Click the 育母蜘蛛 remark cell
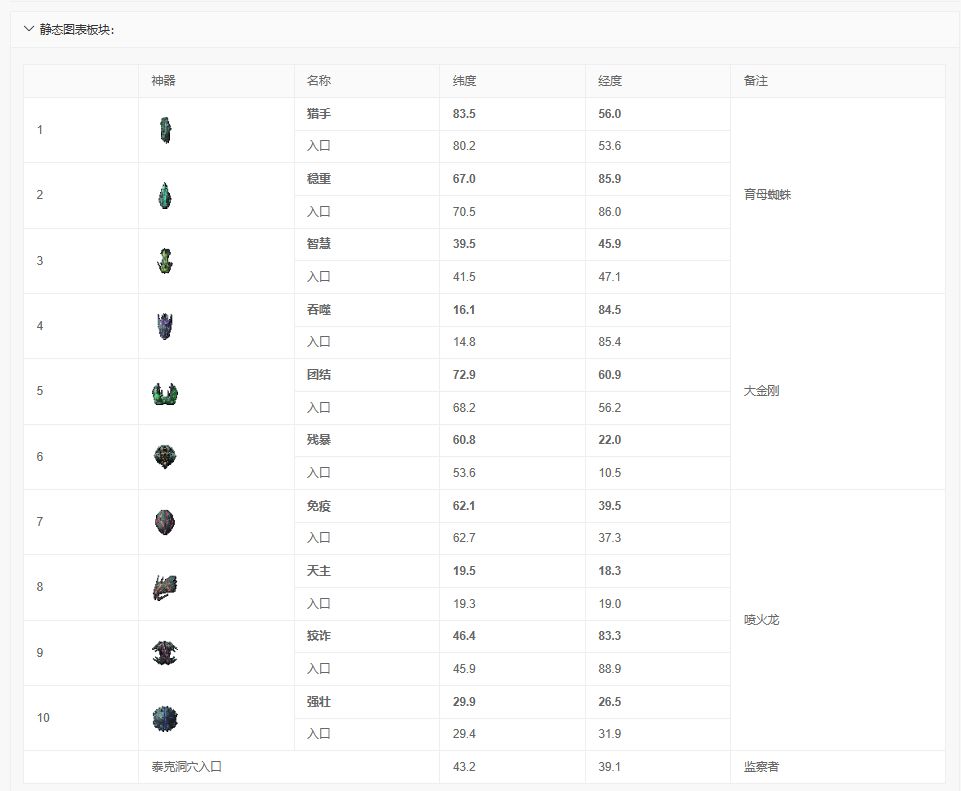 pyautogui.click(x=837, y=195)
